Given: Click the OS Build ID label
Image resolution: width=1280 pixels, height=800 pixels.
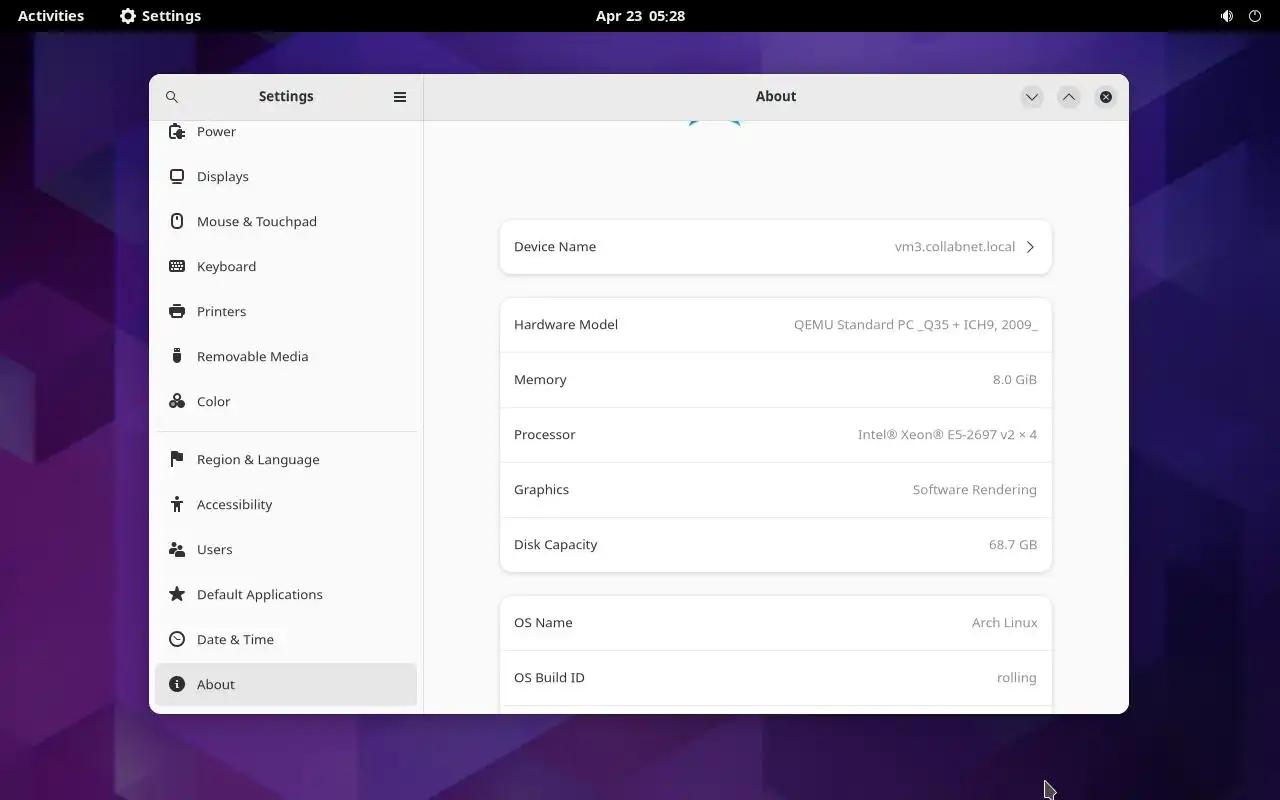Looking at the screenshot, I should 549,678.
